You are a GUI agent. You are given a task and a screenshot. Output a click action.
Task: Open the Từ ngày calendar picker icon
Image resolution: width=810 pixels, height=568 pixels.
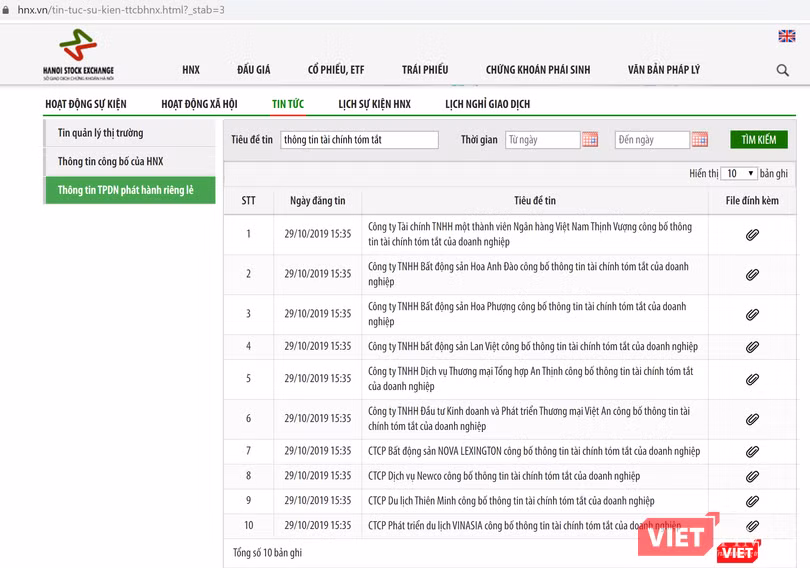(590, 140)
